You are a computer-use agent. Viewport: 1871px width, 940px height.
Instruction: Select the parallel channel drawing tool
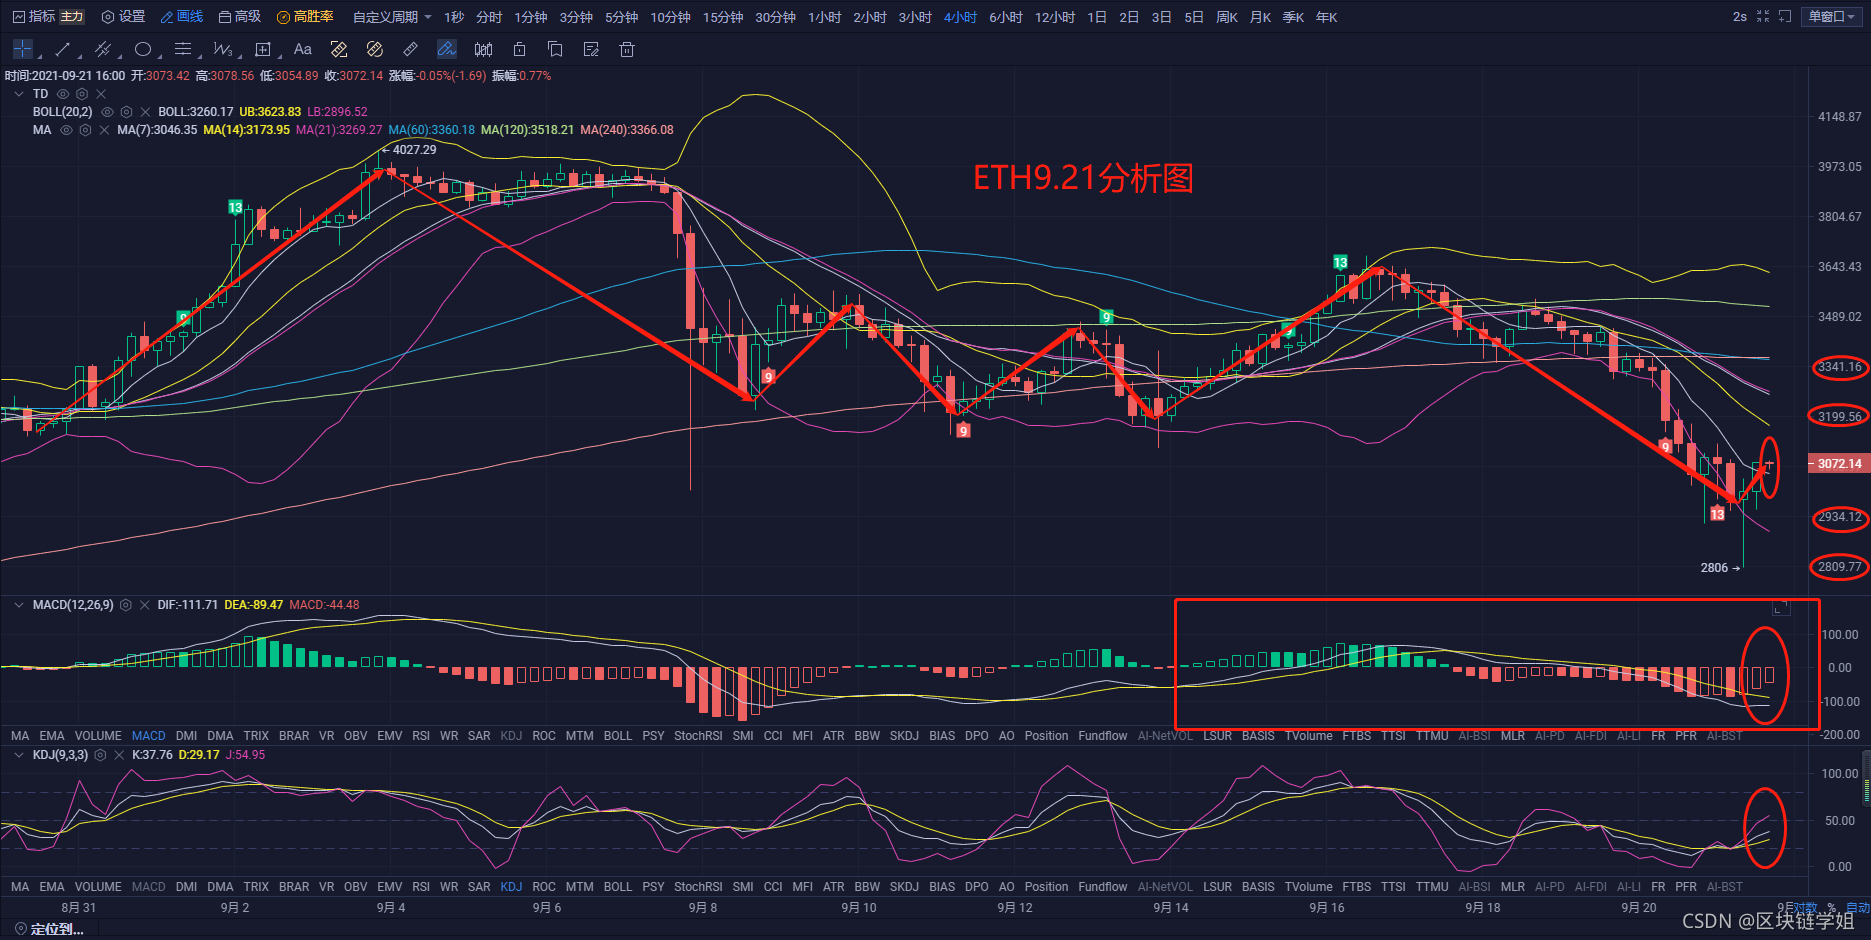[102, 49]
